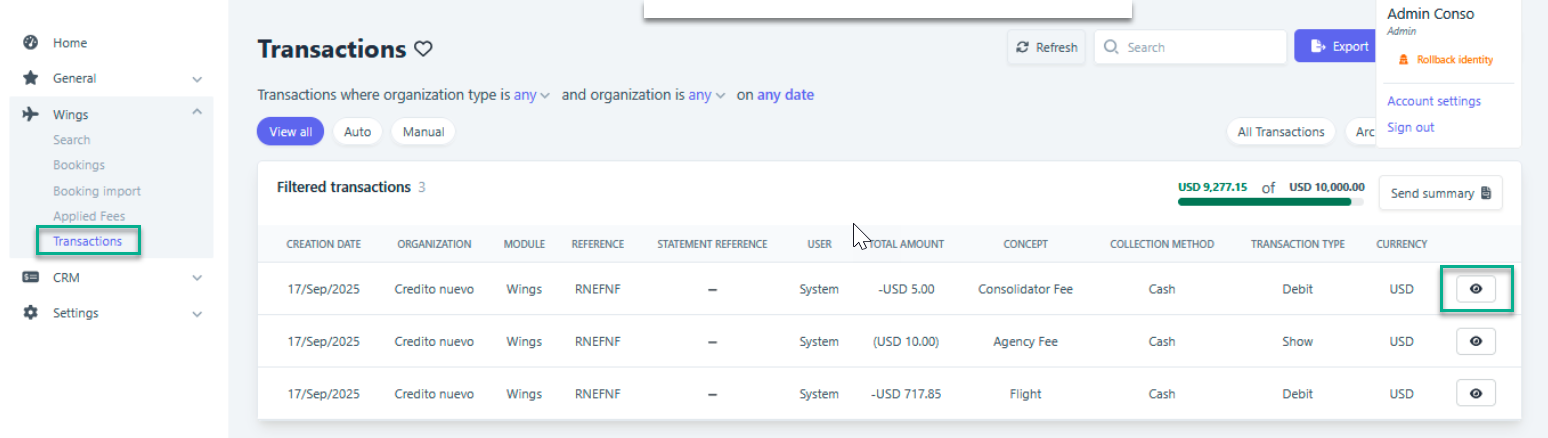Collapse the Wings sidebar section

197,114
